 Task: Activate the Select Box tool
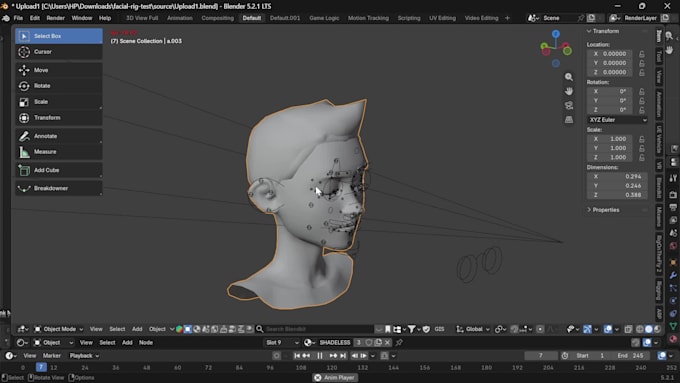point(59,36)
